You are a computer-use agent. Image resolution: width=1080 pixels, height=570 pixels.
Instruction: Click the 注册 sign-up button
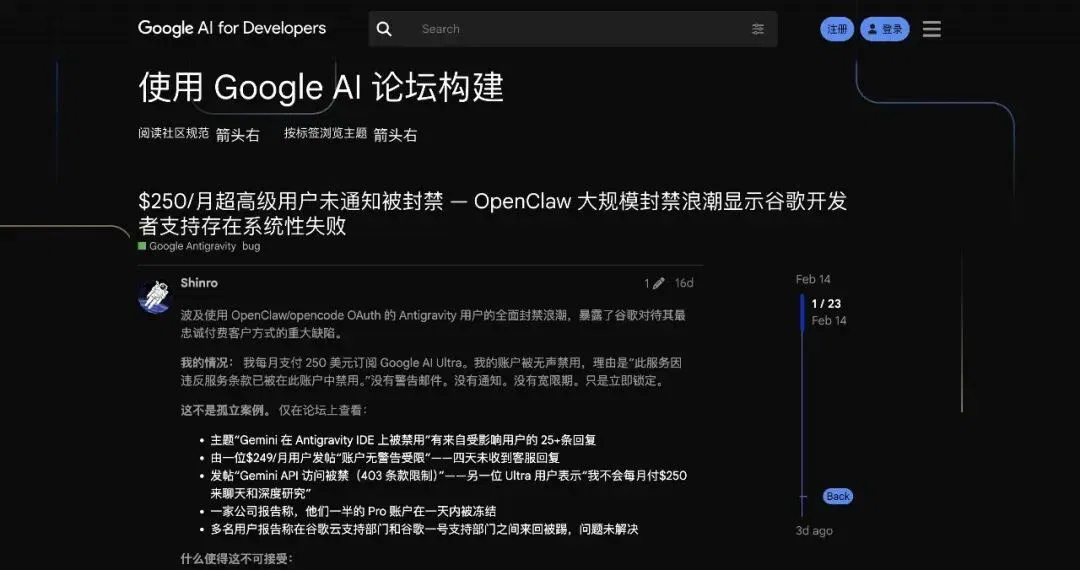coord(837,29)
